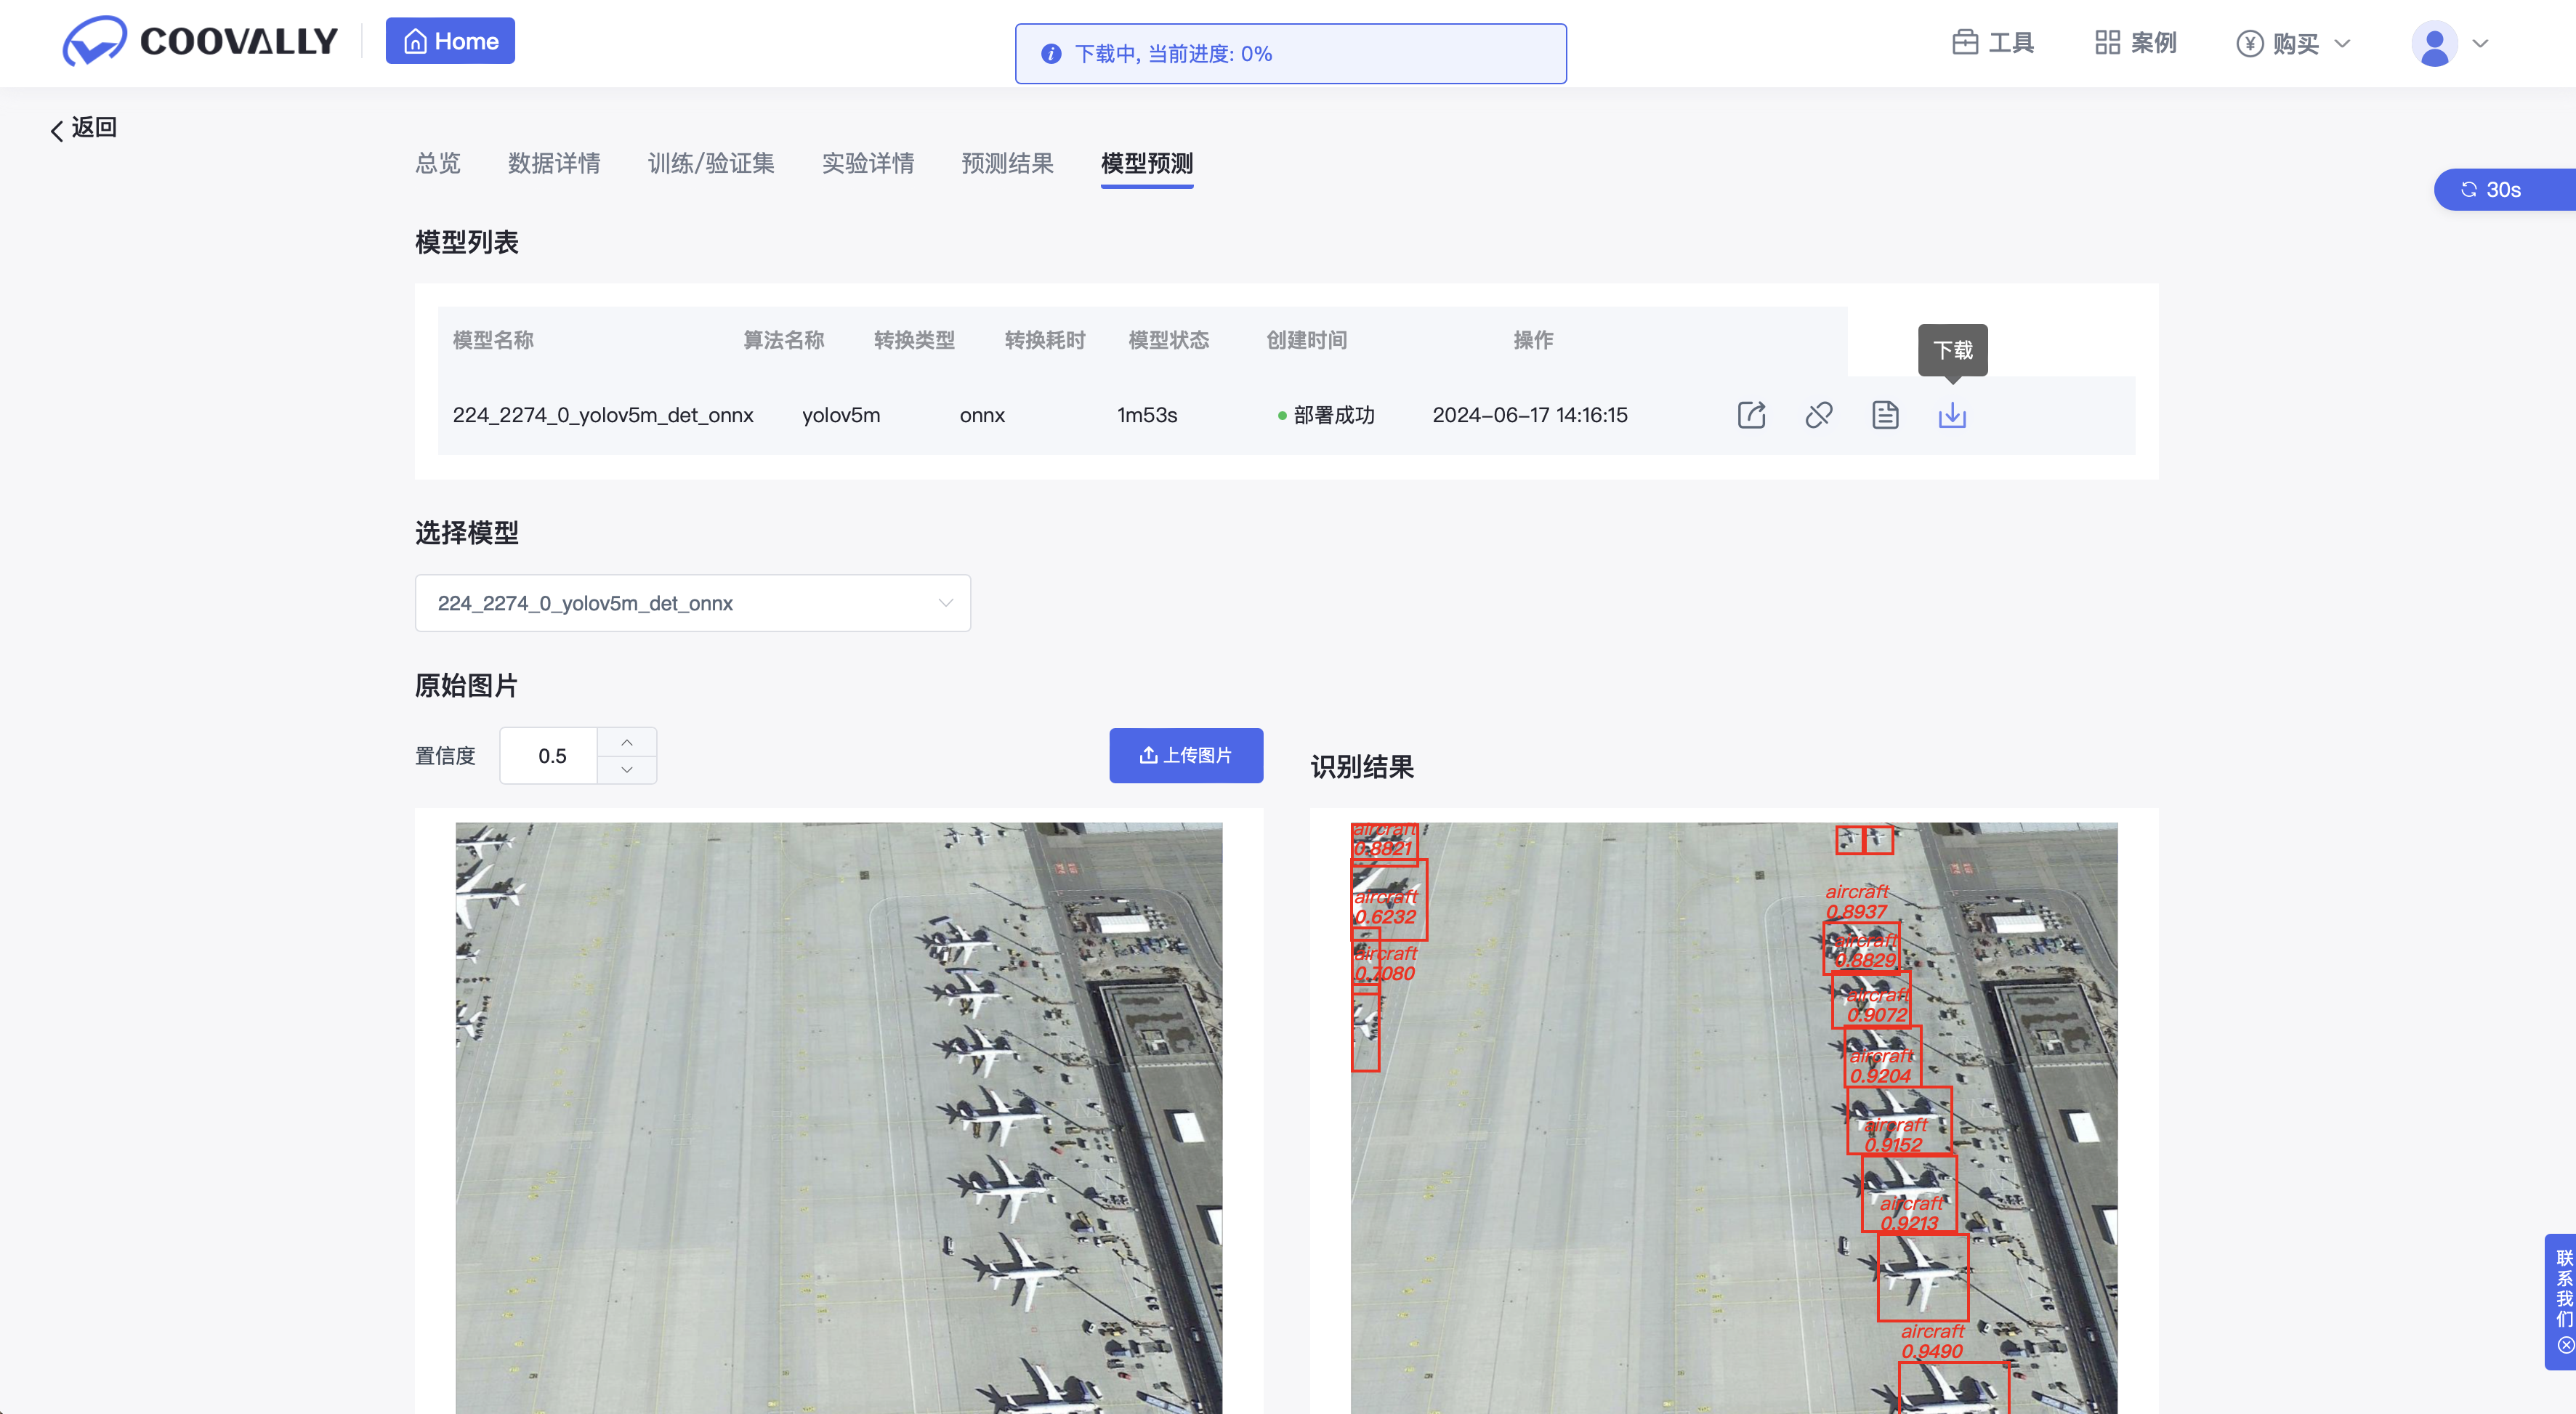Click the link chain icon in operations

[x=1818, y=415]
